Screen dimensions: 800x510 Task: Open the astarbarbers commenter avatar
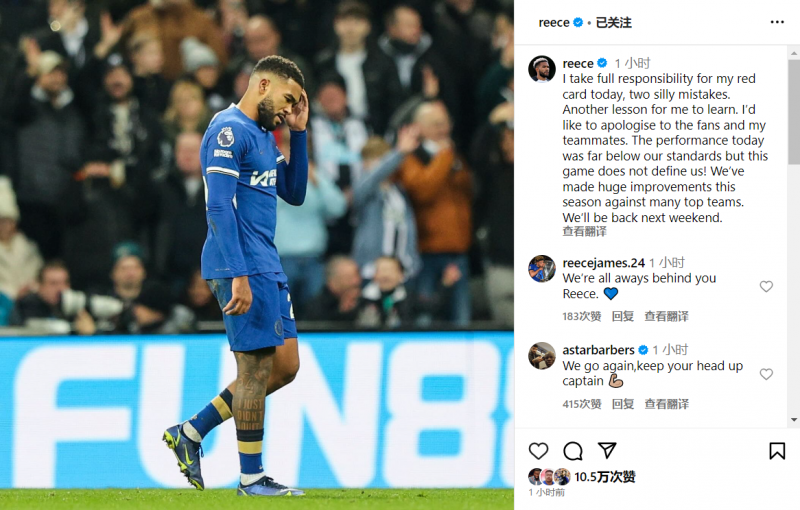(542, 356)
